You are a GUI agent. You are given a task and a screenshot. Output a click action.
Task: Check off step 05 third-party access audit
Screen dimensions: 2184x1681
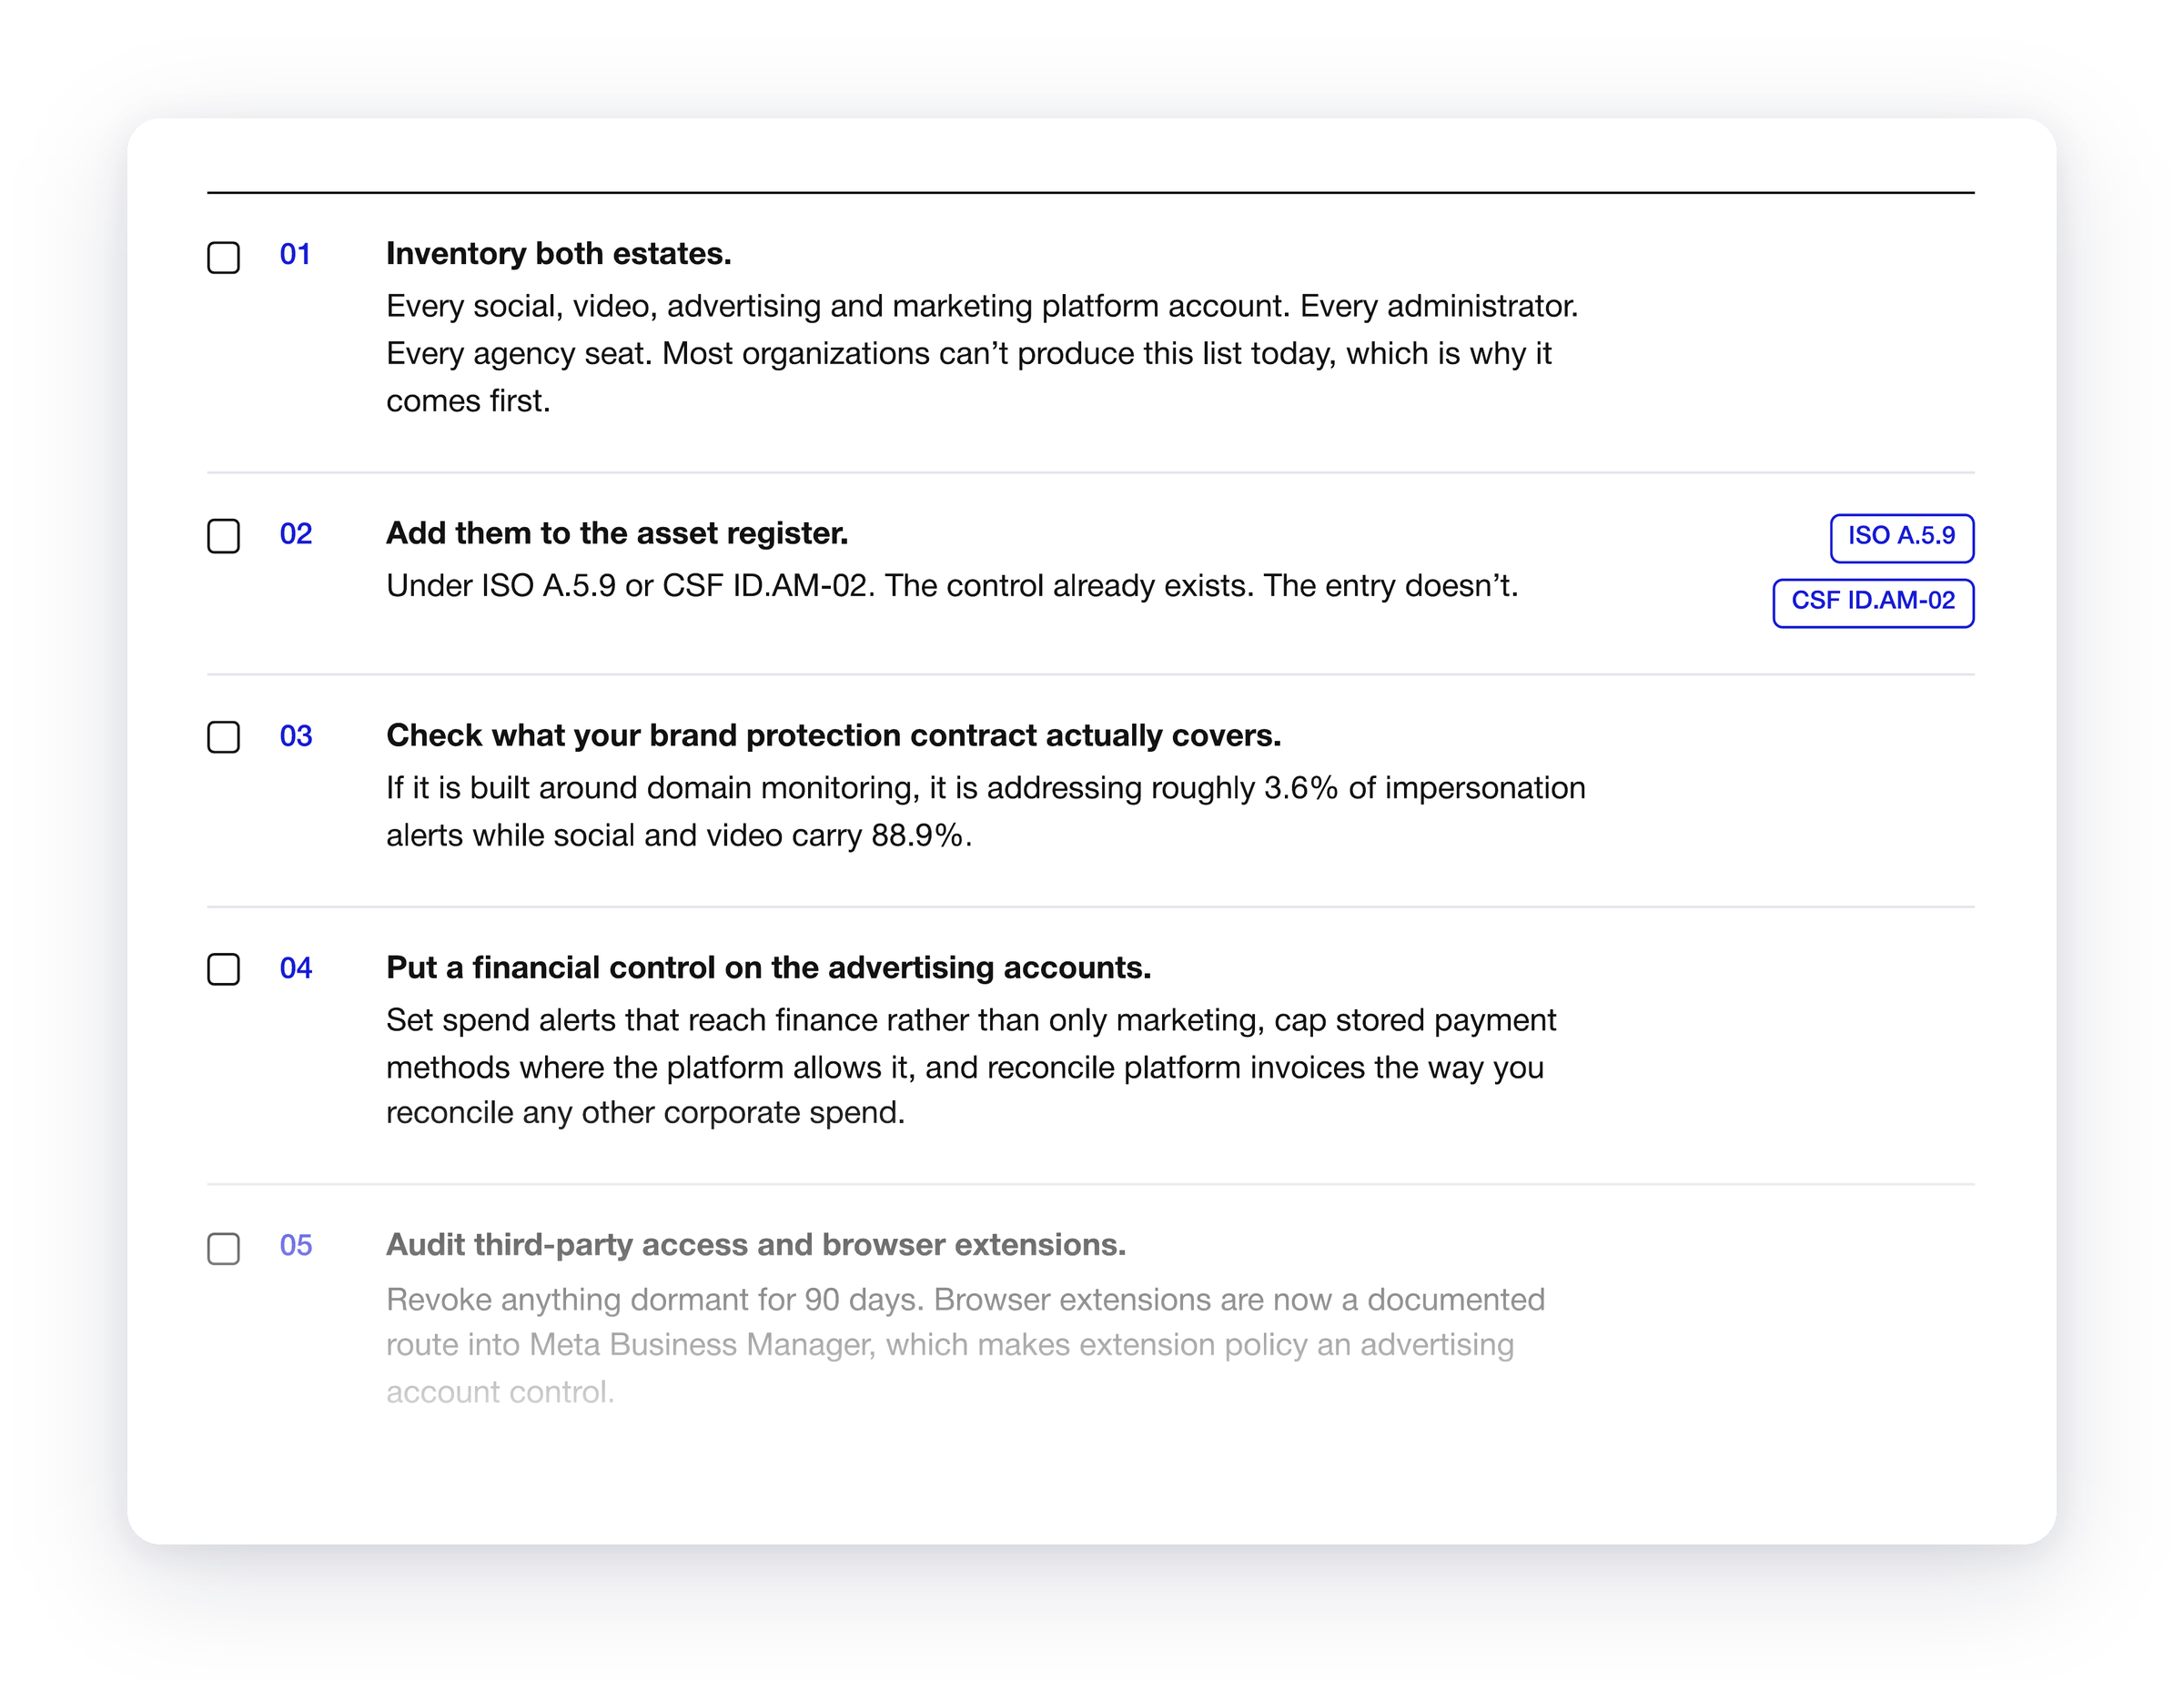coord(223,1248)
